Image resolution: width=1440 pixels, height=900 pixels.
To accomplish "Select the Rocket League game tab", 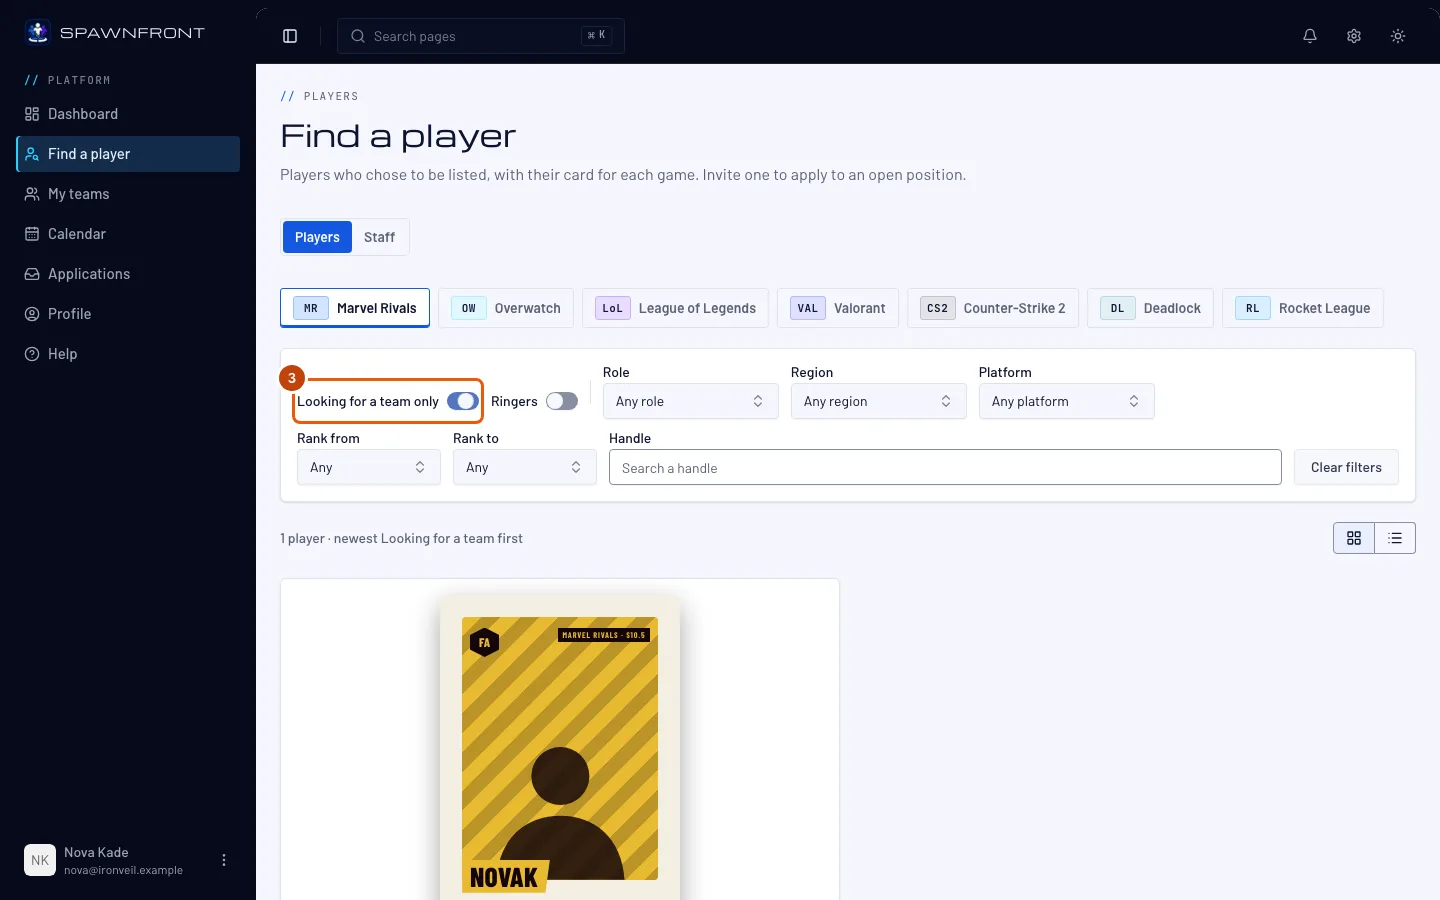I will [1303, 308].
